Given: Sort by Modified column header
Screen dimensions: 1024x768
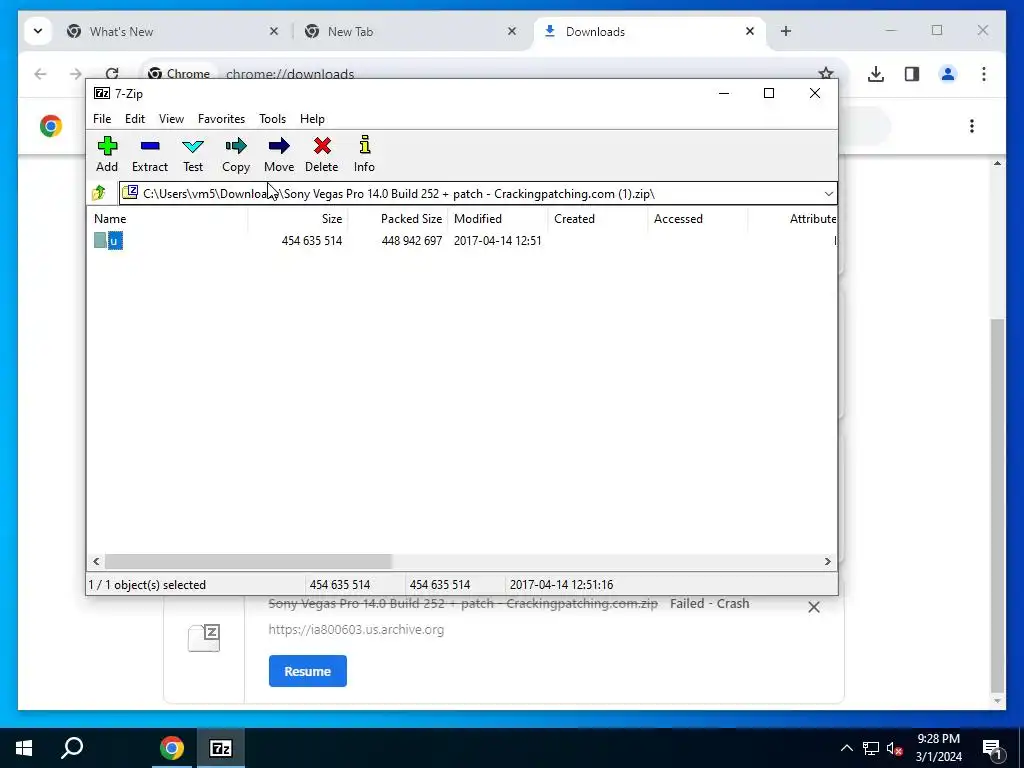Looking at the screenshot, I should 498,219.
